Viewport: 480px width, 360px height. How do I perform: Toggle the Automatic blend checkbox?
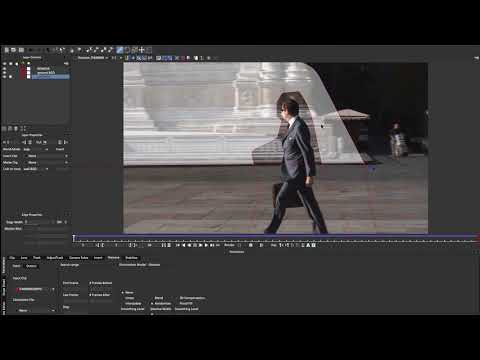(x=152, y=303)
